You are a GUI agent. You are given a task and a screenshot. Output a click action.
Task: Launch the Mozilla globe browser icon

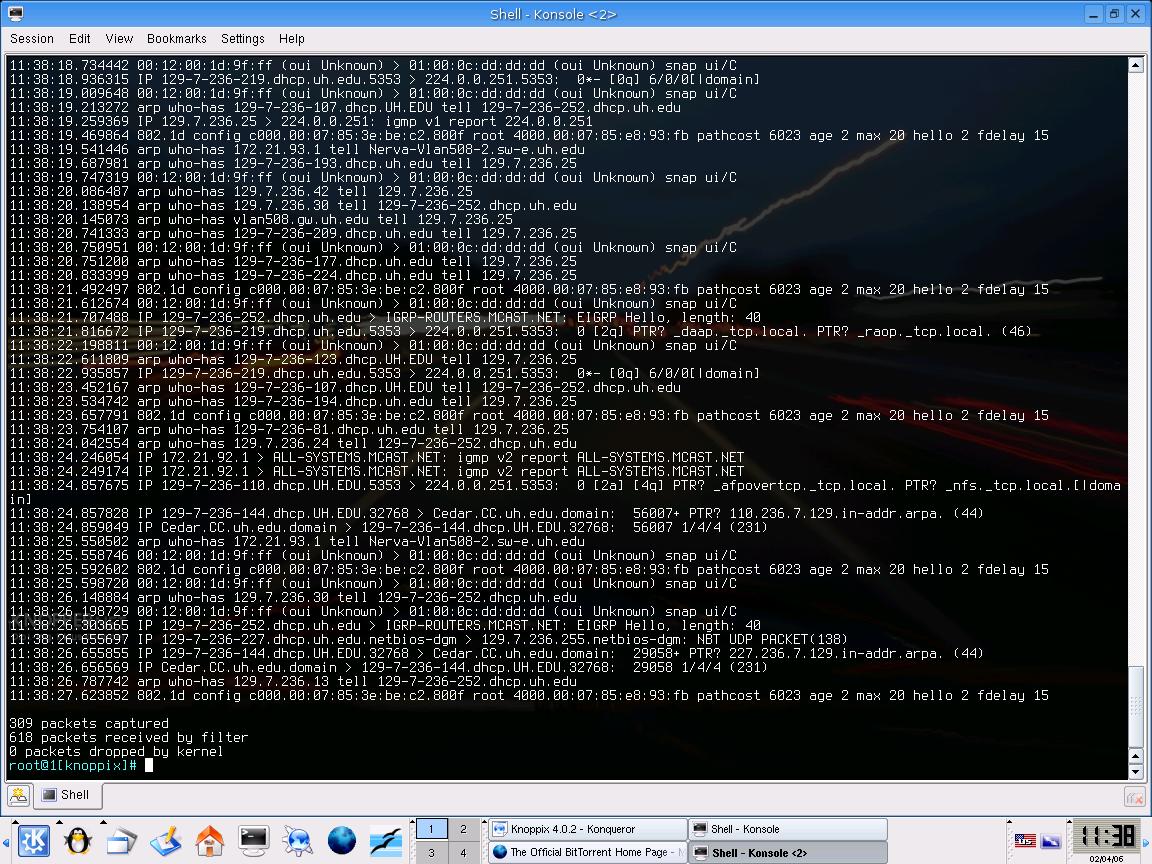(x=342, y=840)
